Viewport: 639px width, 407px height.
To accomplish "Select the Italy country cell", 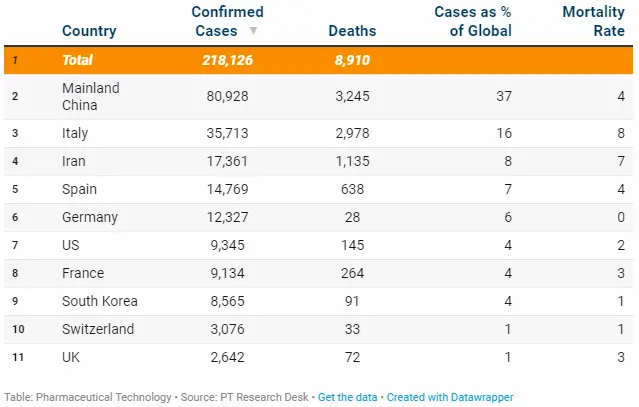I will pos(77,133).
